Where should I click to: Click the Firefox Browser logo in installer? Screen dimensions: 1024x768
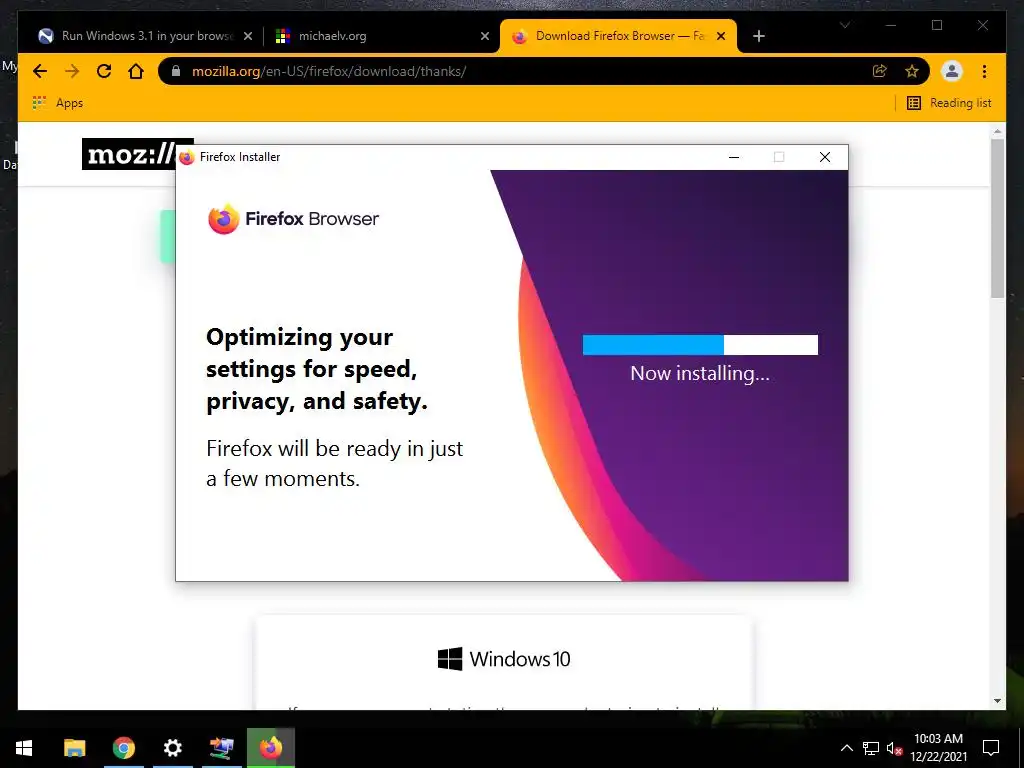pyautogui.click(x=293, y=218)
